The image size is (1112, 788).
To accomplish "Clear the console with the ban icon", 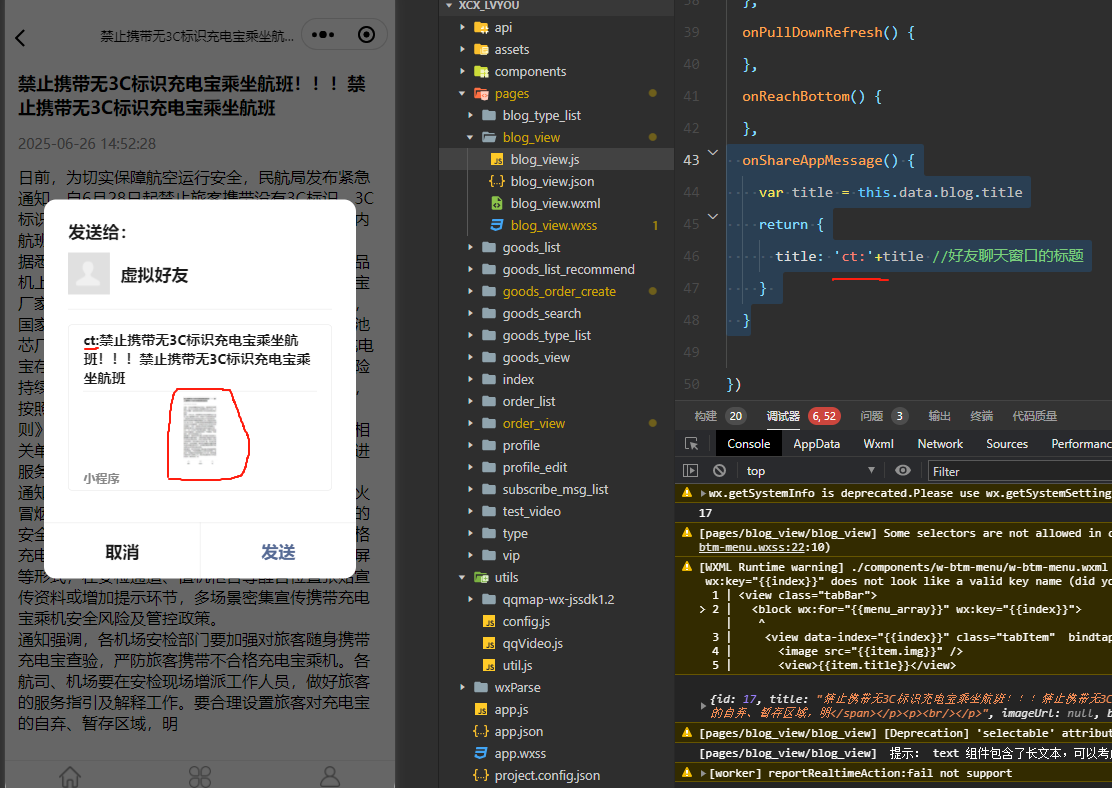I will coord(719,471).
